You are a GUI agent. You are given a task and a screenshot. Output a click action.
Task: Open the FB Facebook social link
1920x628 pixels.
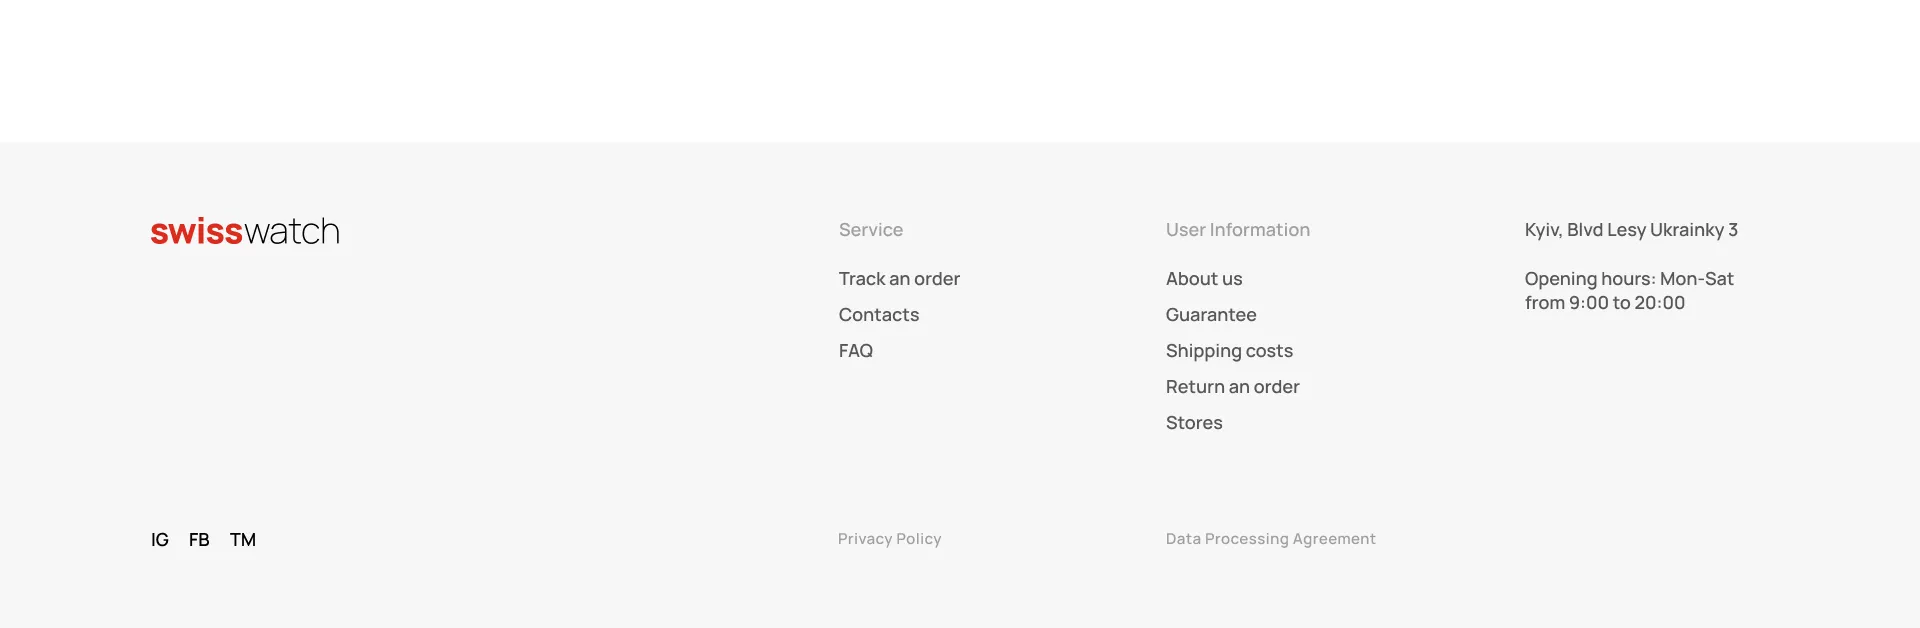199,539
